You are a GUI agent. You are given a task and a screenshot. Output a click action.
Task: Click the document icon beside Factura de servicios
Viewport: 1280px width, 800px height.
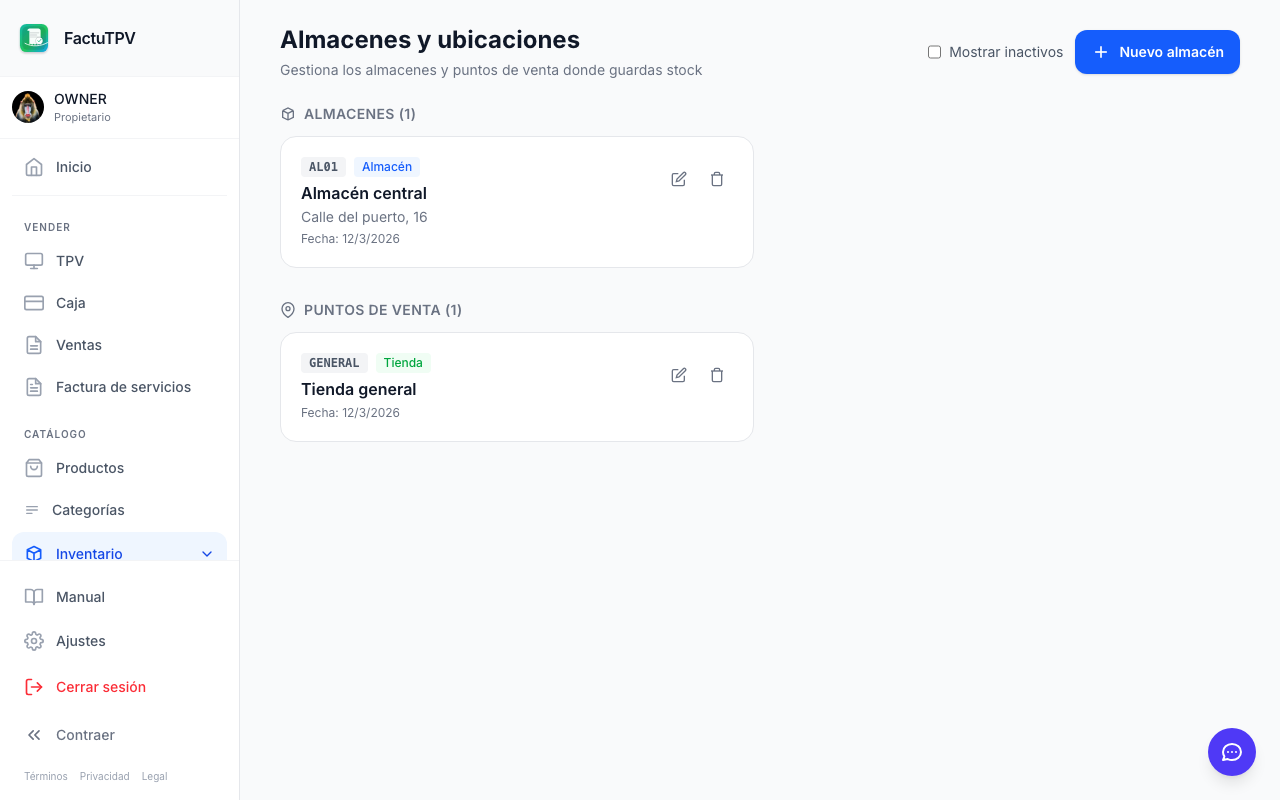tap(34, 387)
